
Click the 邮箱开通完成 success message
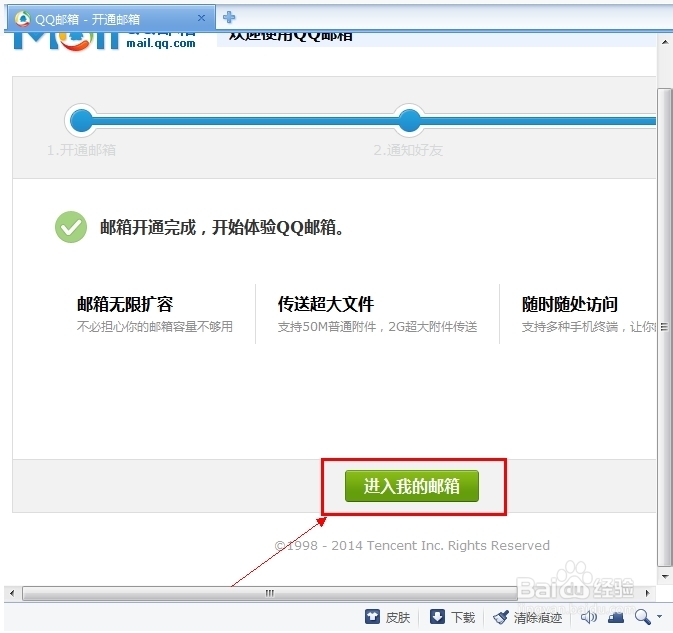[222, 227]
